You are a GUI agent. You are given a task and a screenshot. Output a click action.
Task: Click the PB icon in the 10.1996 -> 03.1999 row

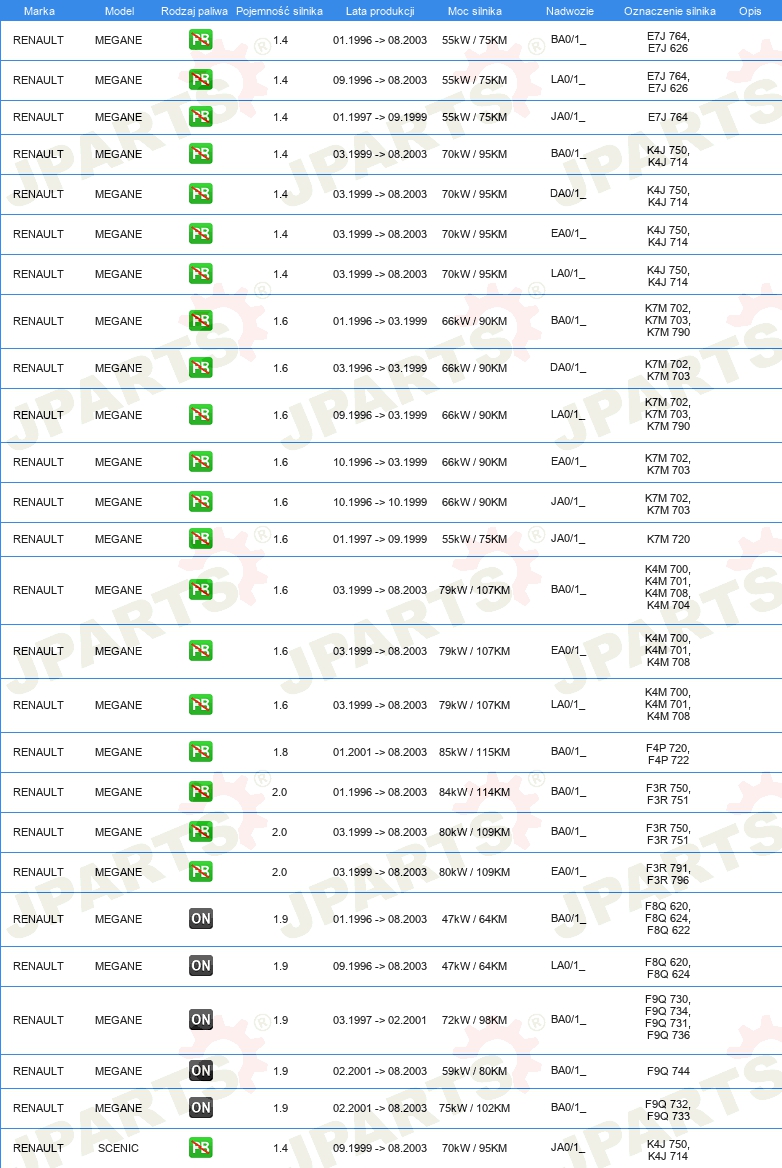pos(200,462)
